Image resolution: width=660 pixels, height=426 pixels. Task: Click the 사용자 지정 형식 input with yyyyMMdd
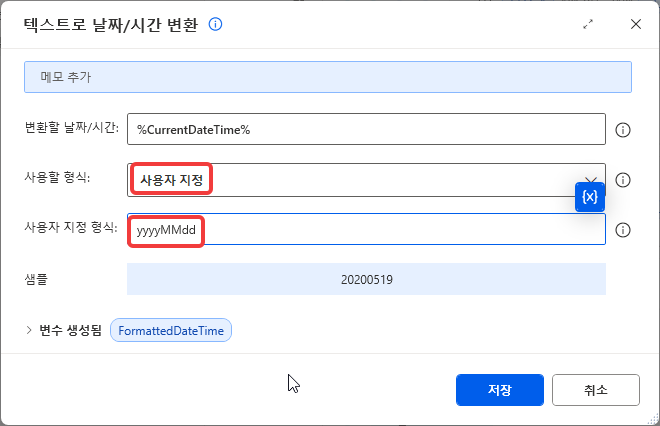tap(366, 229)
